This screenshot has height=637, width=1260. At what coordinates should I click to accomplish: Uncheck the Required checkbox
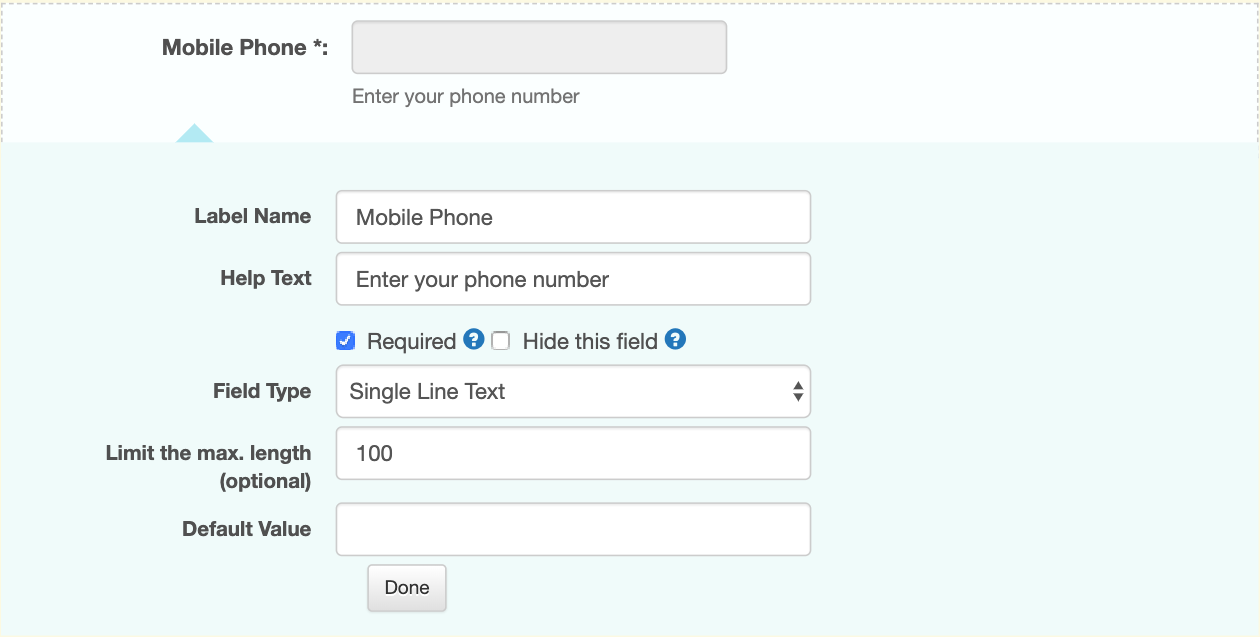tap(345, 341)
